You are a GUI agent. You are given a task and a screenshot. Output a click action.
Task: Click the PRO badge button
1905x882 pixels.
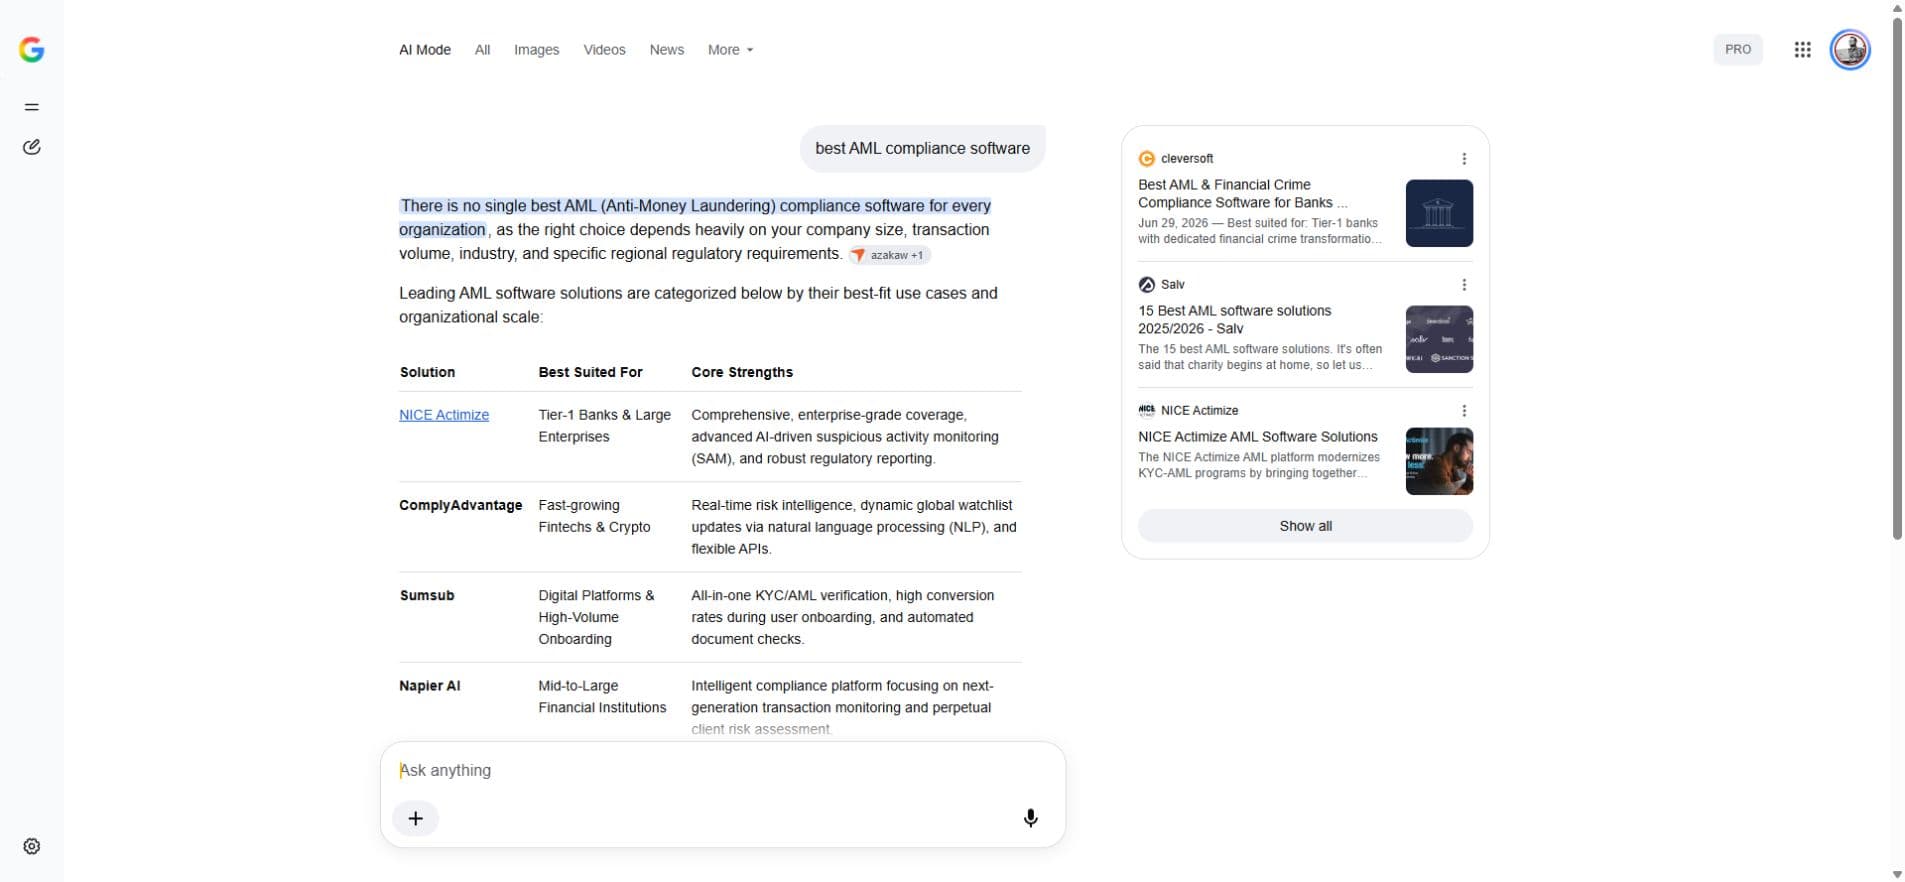click(x=1737, y=49)
